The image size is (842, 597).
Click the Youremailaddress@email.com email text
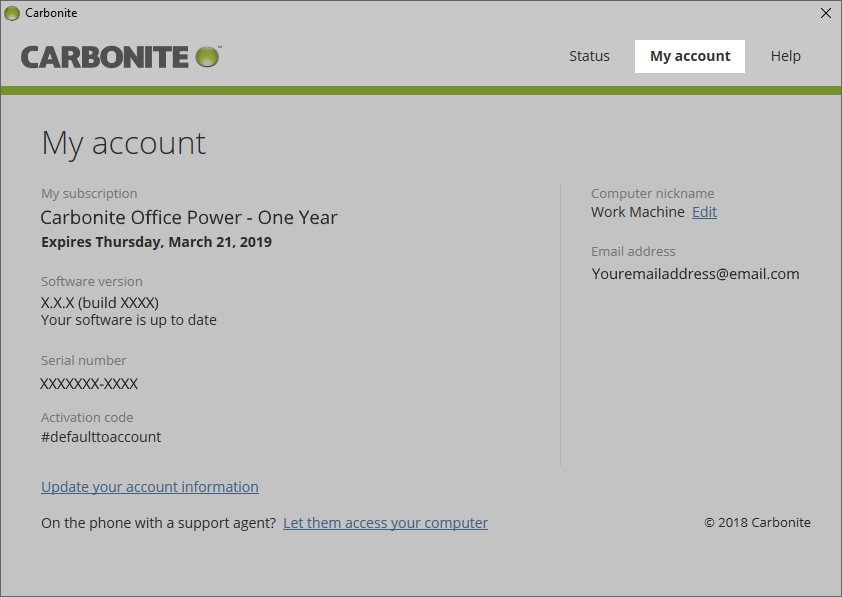[x=695, y=274]
